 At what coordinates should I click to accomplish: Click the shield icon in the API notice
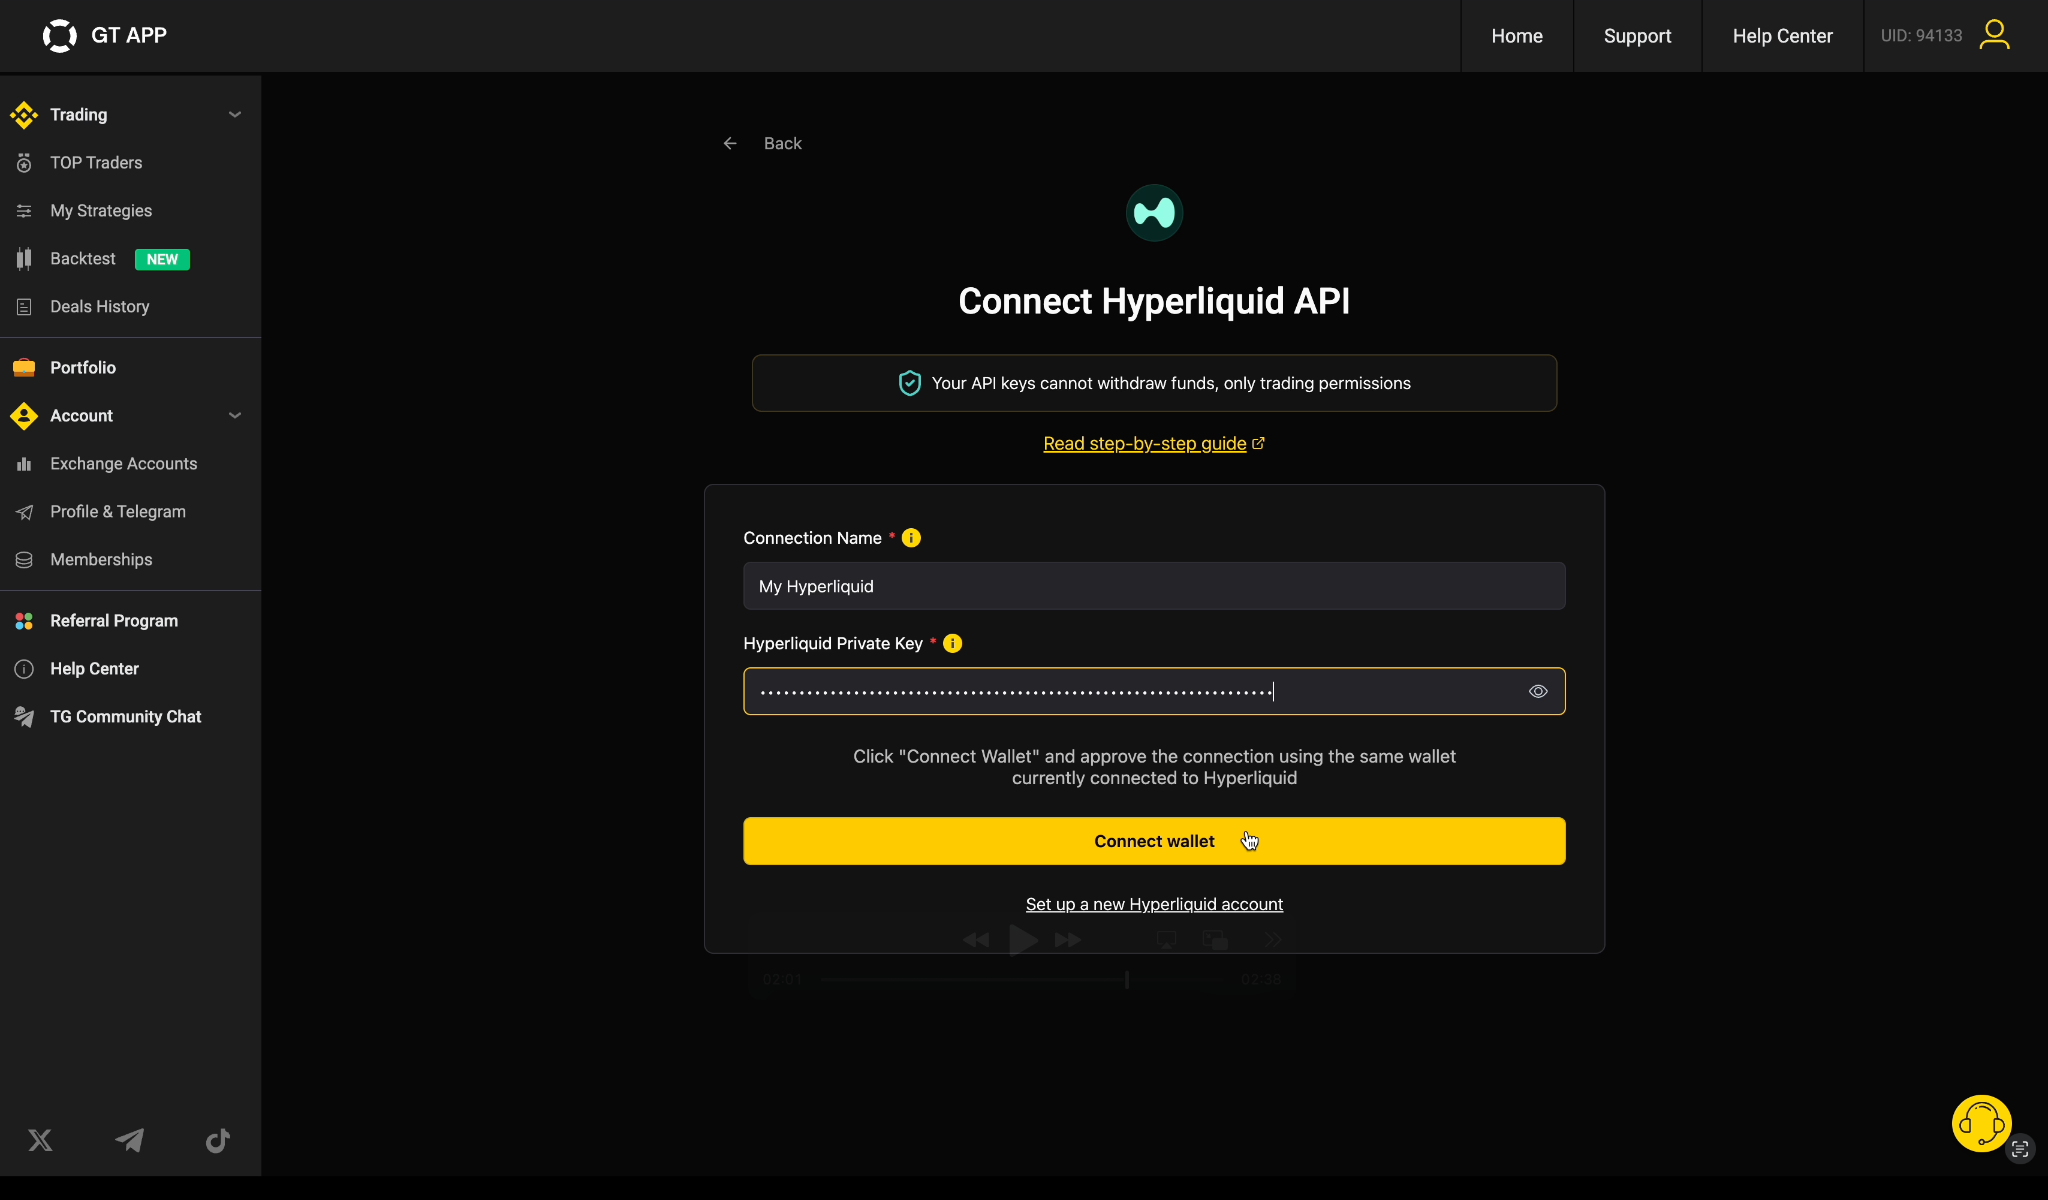(x=909, y=383)
